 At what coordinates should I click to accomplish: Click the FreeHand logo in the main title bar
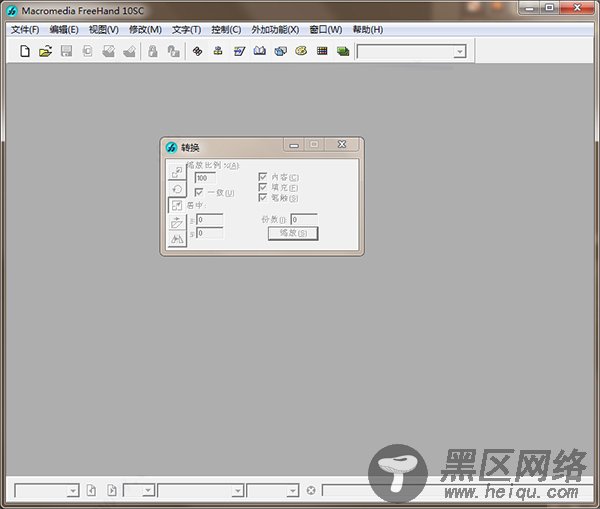[x=12, y=11]
